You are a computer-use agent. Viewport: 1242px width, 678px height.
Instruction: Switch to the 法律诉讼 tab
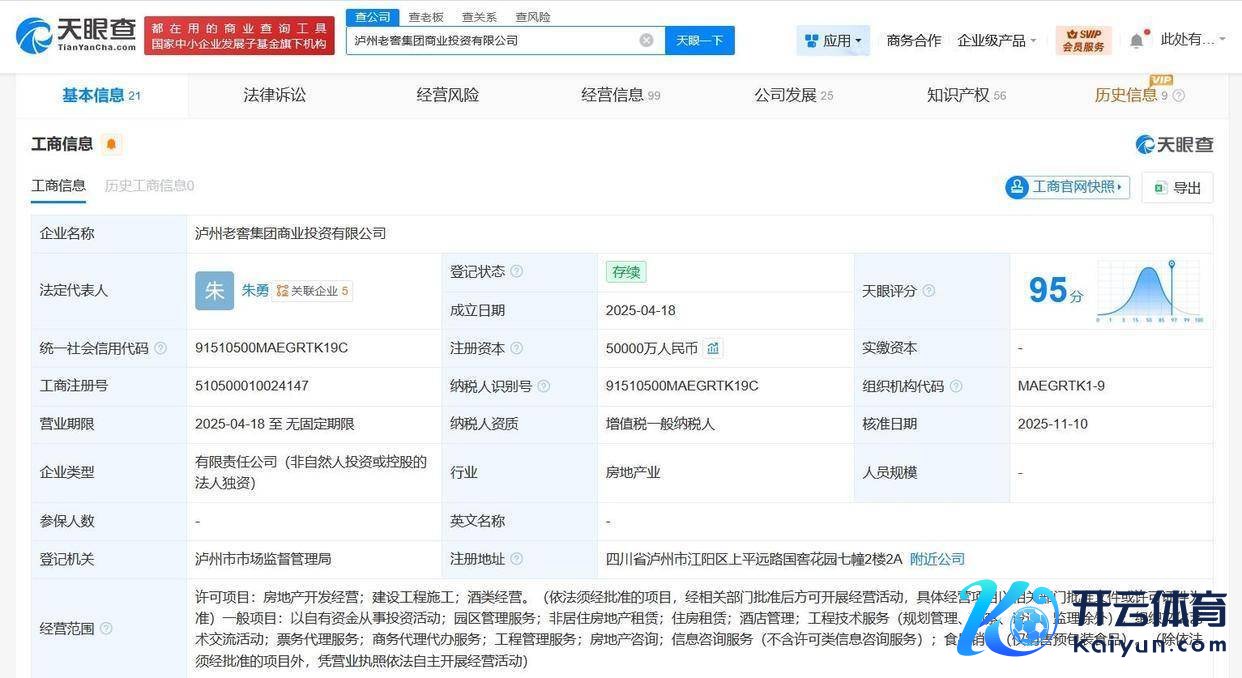coord(275,95)
